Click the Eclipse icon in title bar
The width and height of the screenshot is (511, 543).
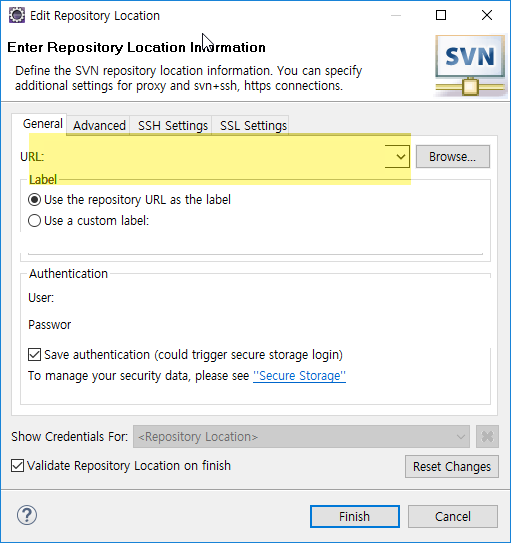17,16
